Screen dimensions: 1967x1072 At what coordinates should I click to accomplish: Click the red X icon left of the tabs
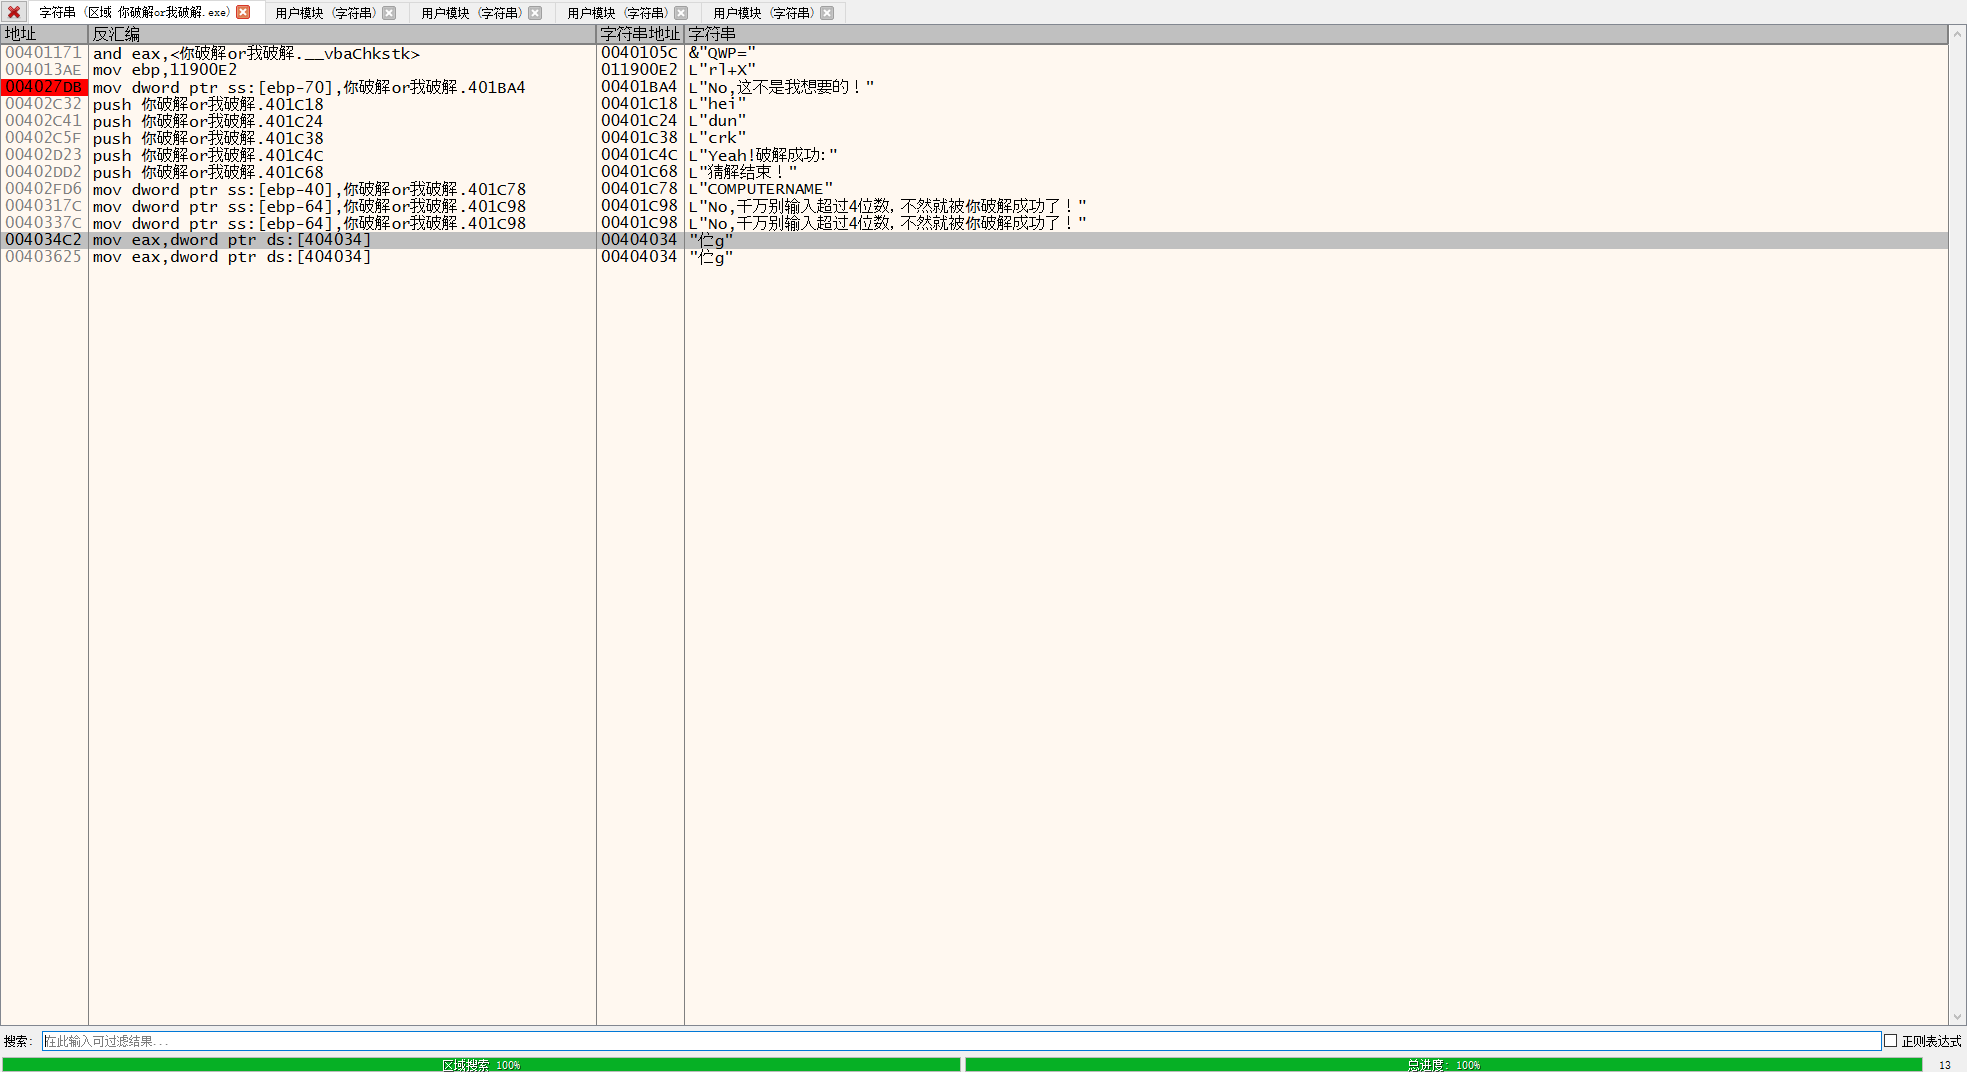pos(14,12)
